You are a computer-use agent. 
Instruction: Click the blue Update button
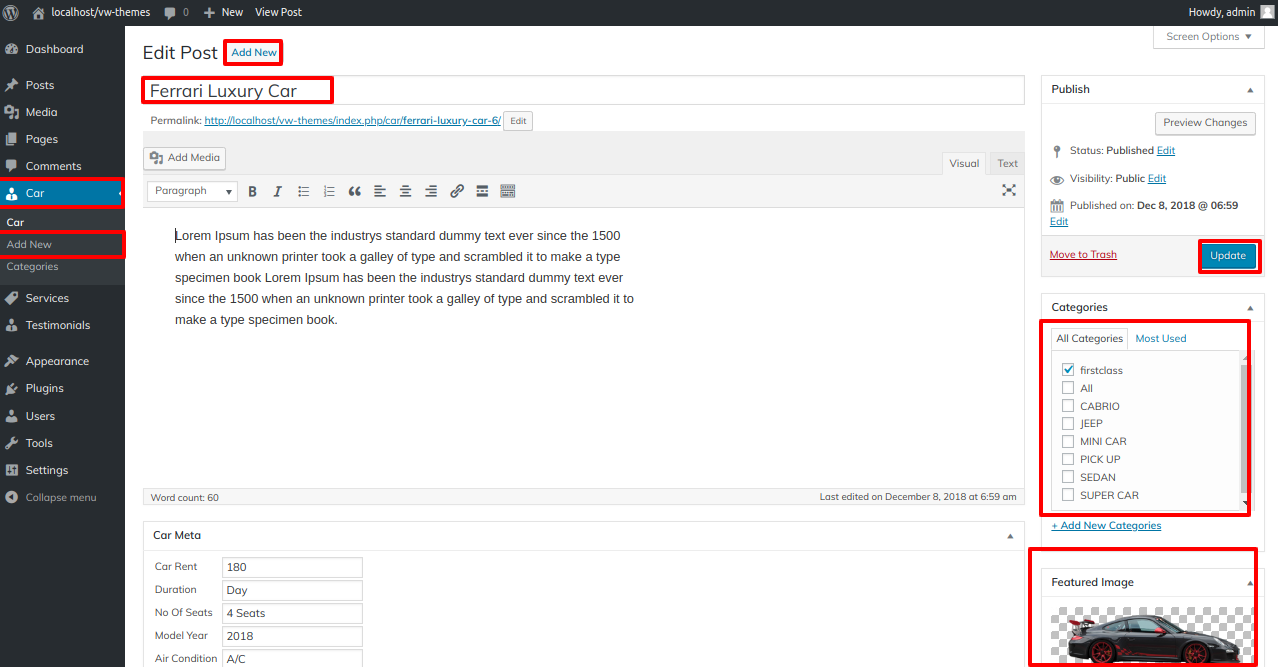(1228, 255)
